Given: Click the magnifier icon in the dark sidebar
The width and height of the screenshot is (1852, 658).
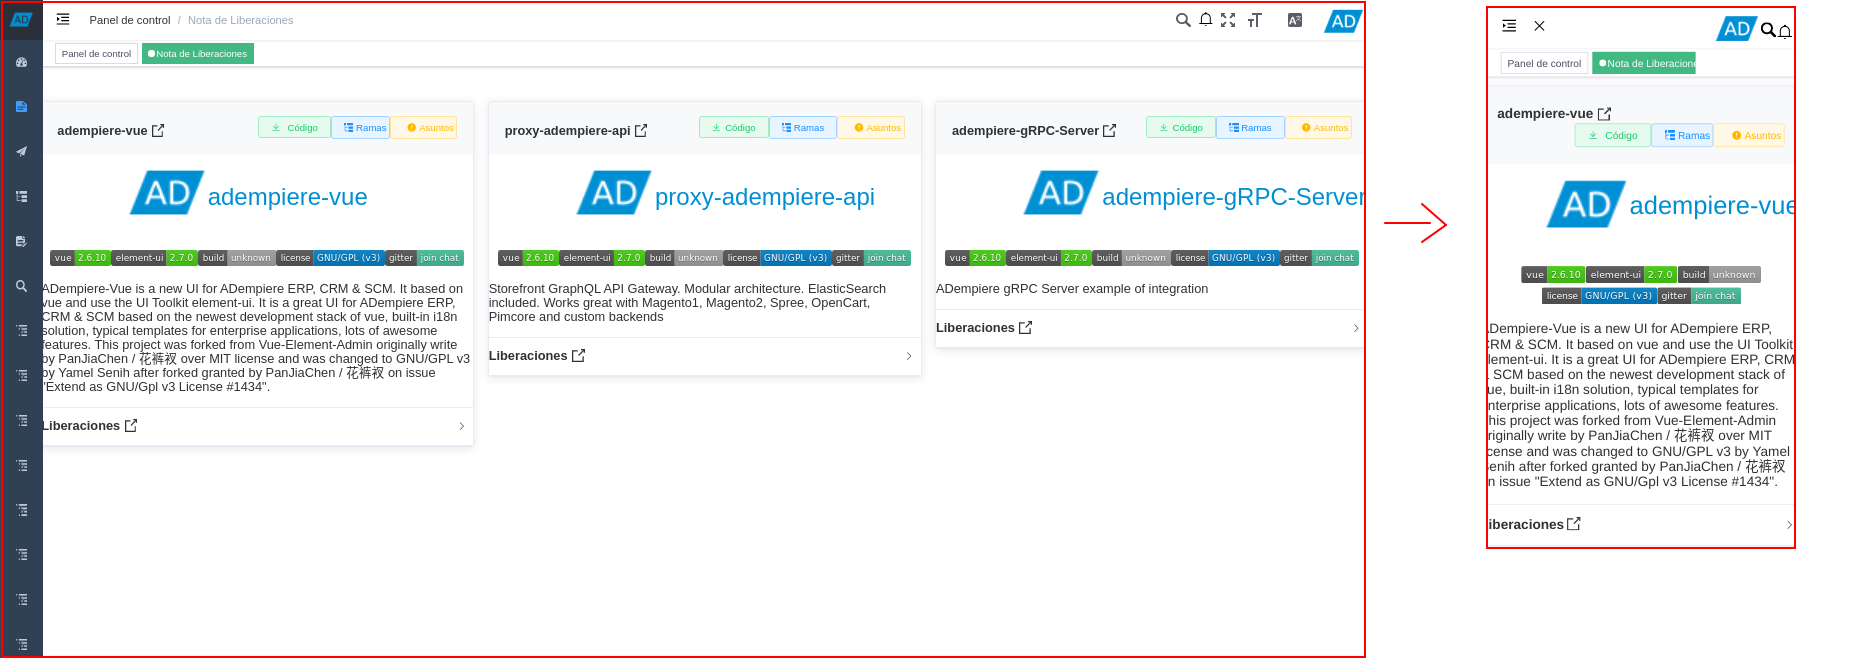Looking at the screenshot, I should (x=21, y=286).
